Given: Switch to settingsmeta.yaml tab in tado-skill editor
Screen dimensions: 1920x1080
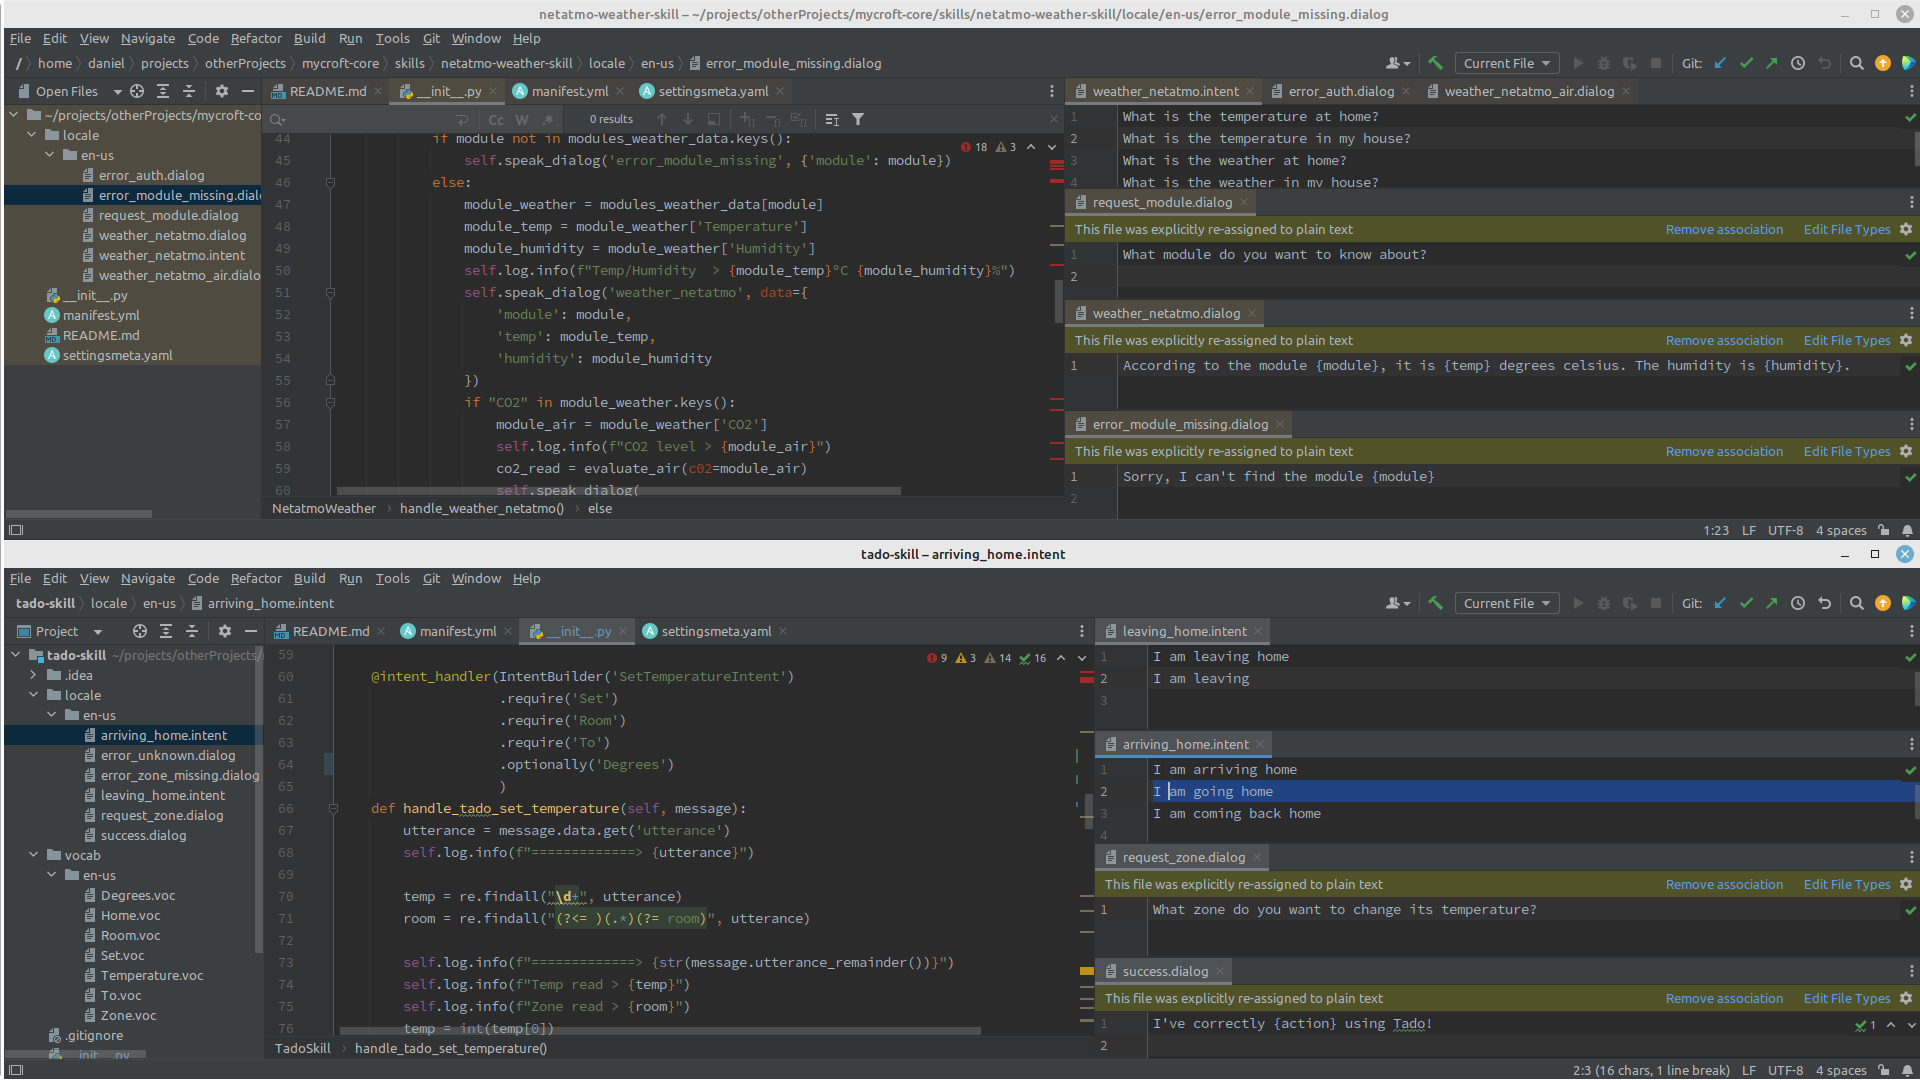Looking at the screenshot, I should click(x=716, y=631).
